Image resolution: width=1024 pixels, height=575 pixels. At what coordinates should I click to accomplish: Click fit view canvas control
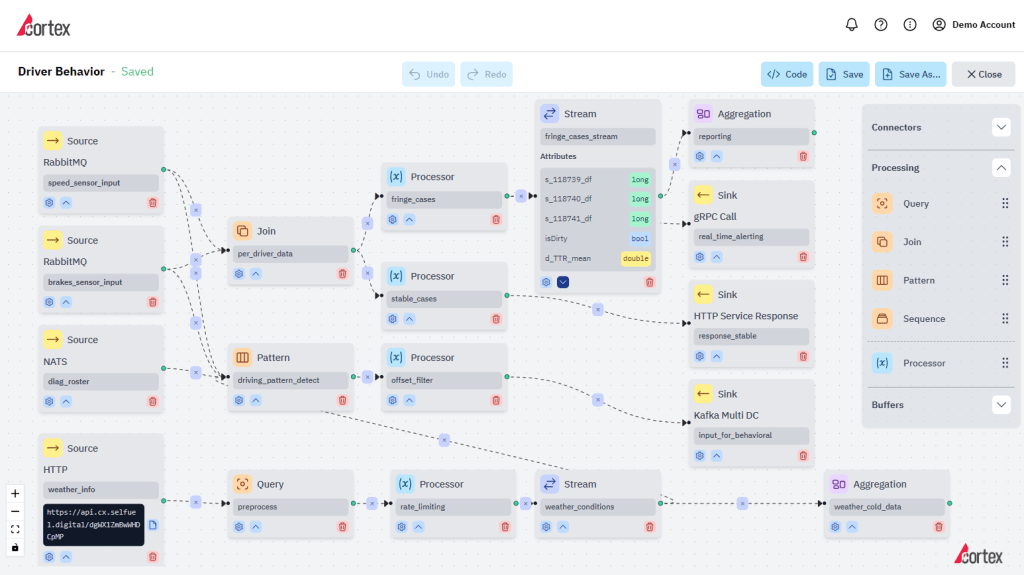point(15,529)
